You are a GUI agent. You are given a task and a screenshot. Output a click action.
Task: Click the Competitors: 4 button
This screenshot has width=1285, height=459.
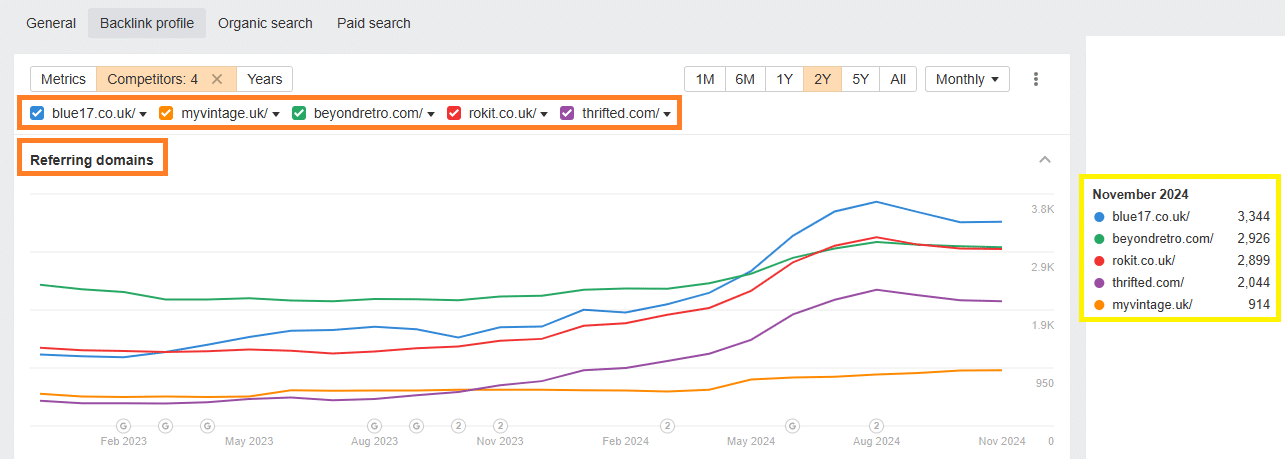tap(152, 79)
